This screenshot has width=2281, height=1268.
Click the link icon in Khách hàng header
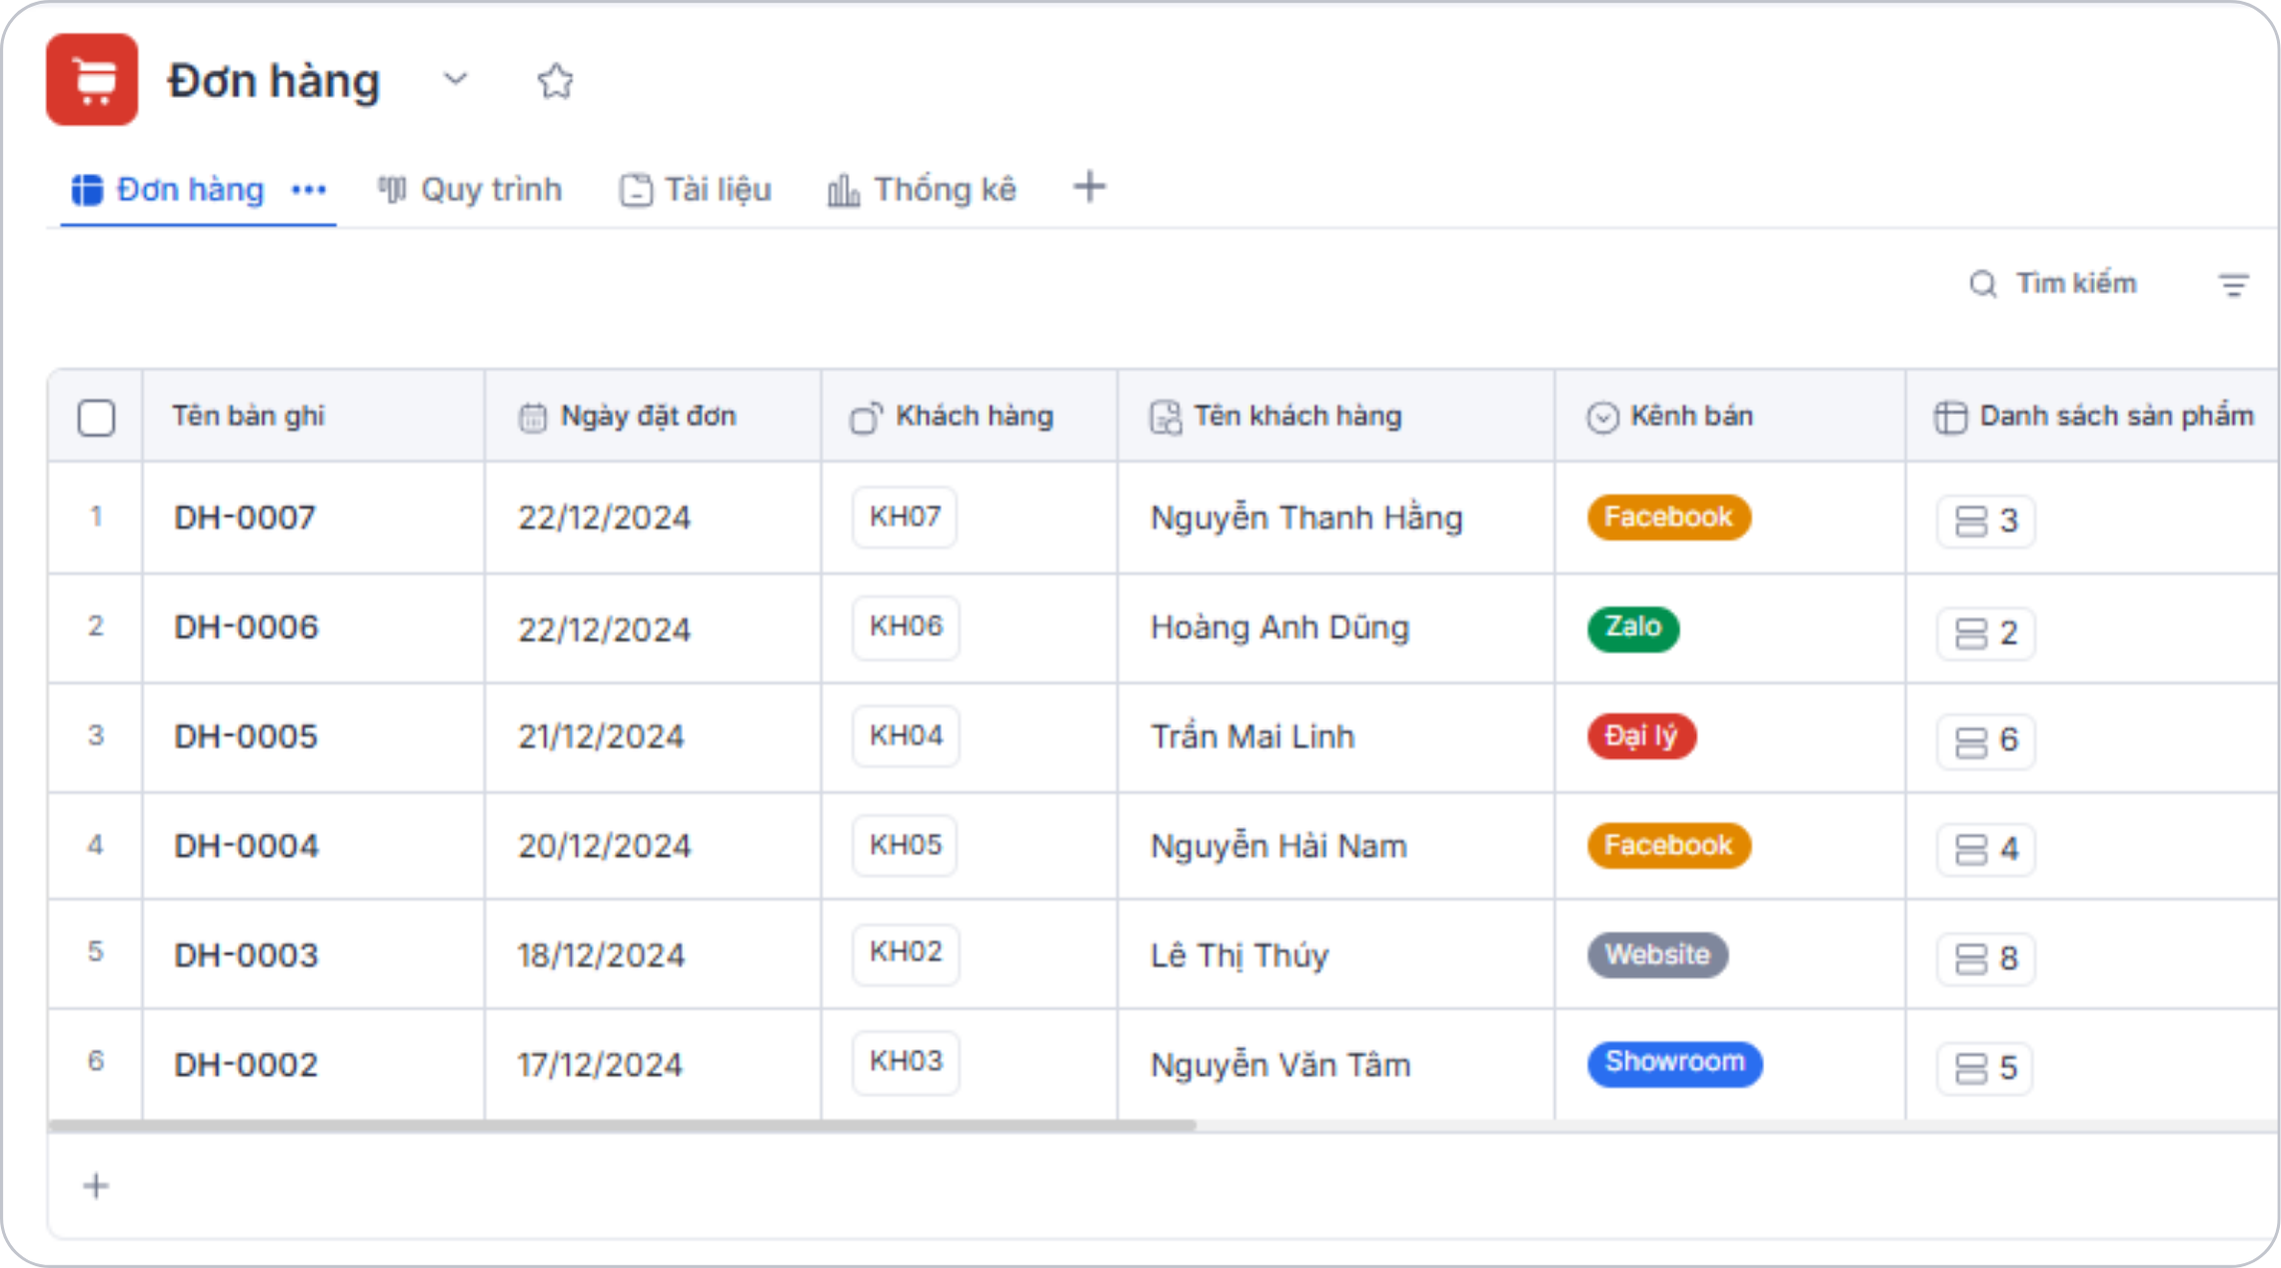[x=866, y=417]
